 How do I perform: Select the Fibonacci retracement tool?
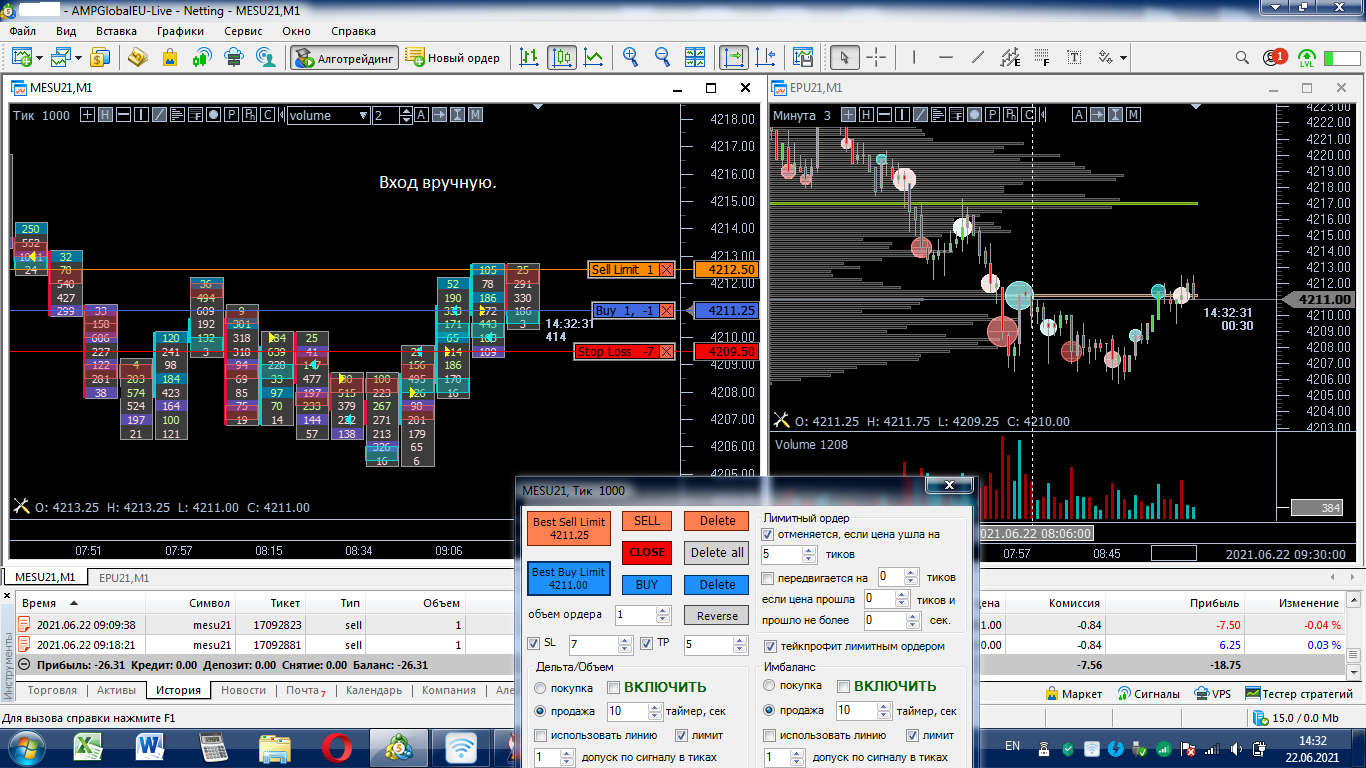(1042, 58)
